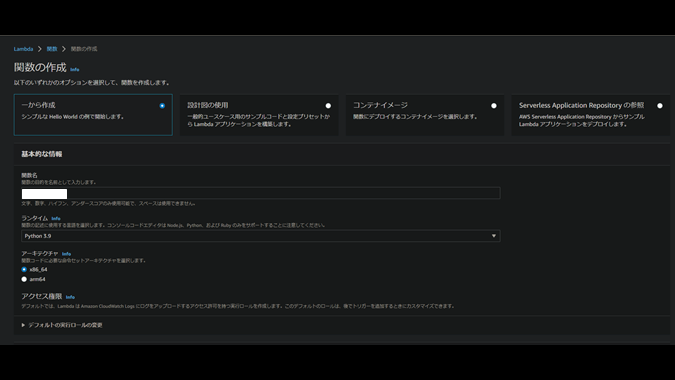675x380 pixels.
Task: Select the 一から作成 radio button
Action: 162,105
